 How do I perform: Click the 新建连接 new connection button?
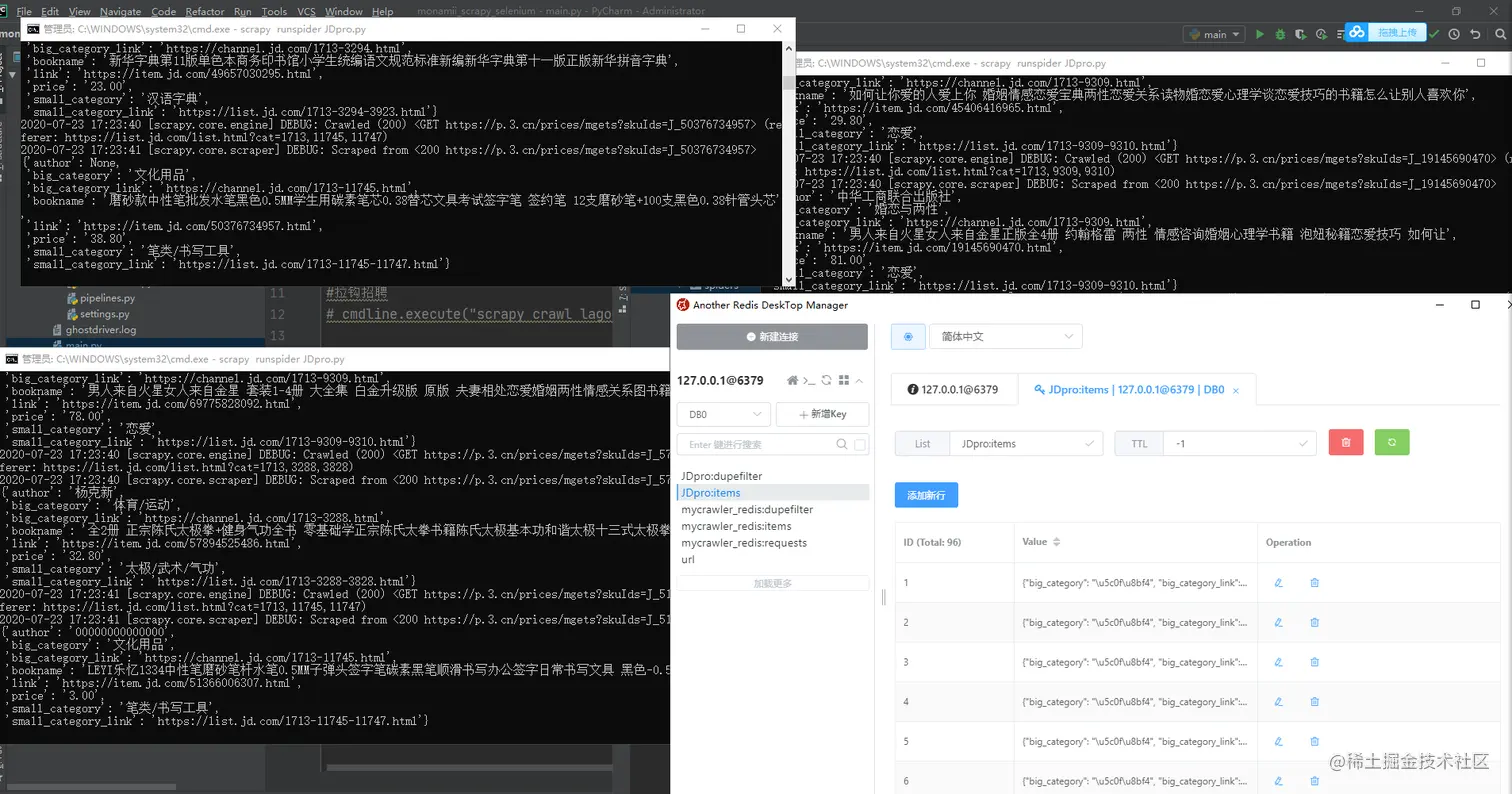point(772,337)
